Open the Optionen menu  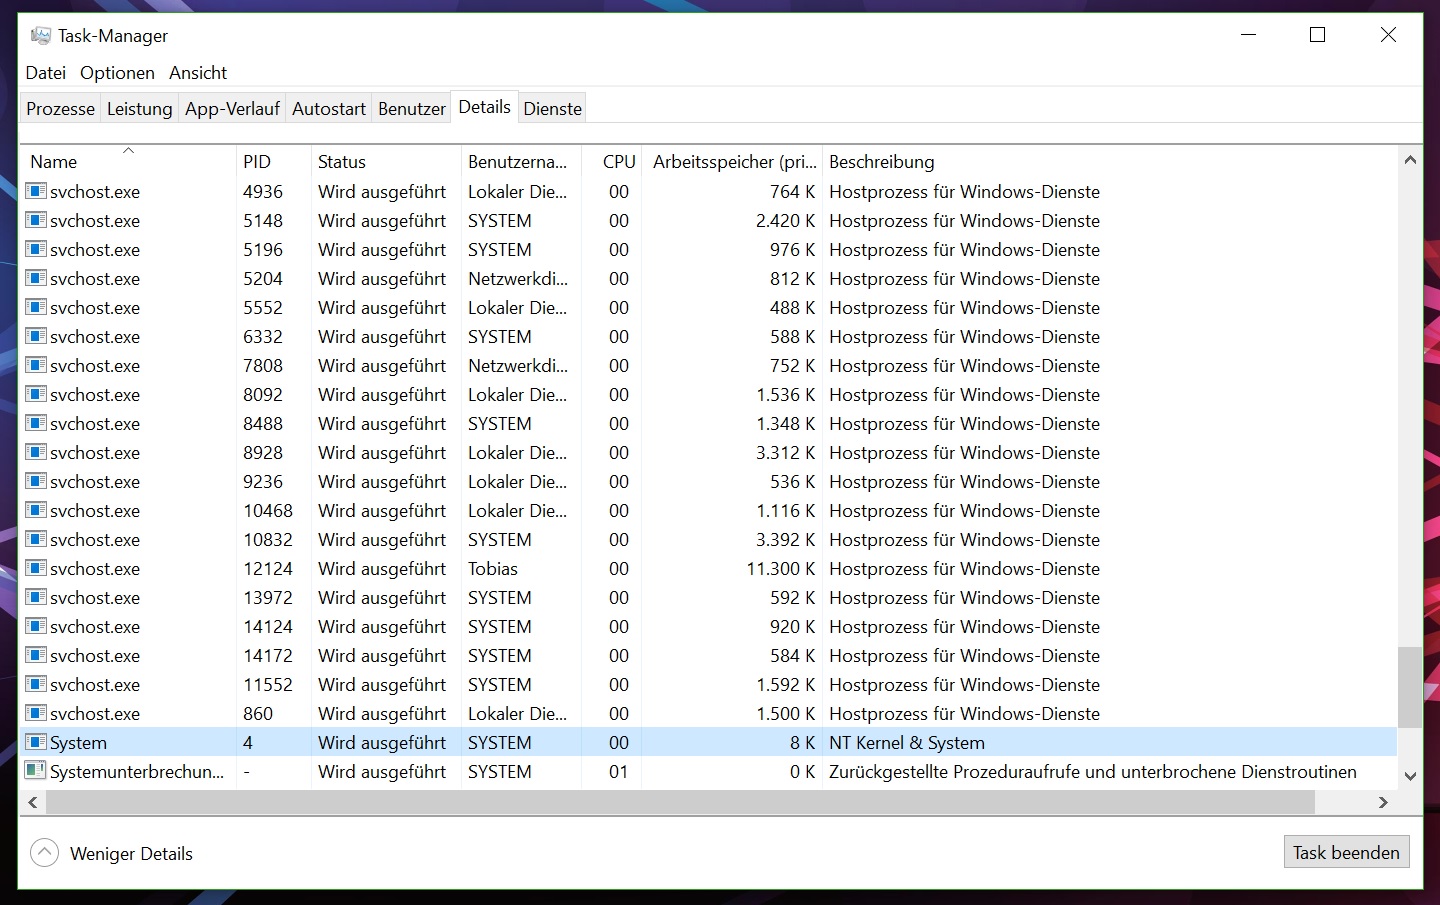tap(117, 73)
